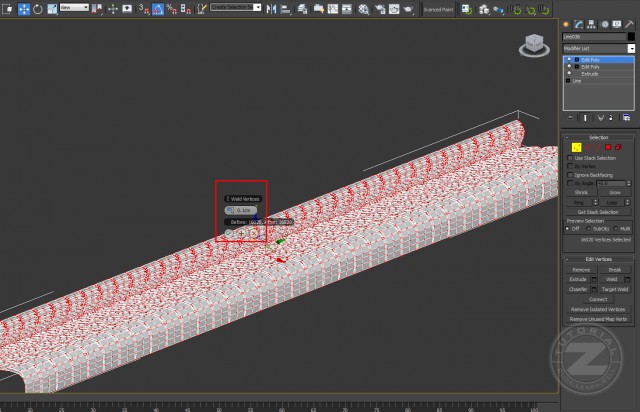Choose the Select and Scale tool
Image resolution: width=640 pixels, height=412 pixels.
[x=52, y=9]
